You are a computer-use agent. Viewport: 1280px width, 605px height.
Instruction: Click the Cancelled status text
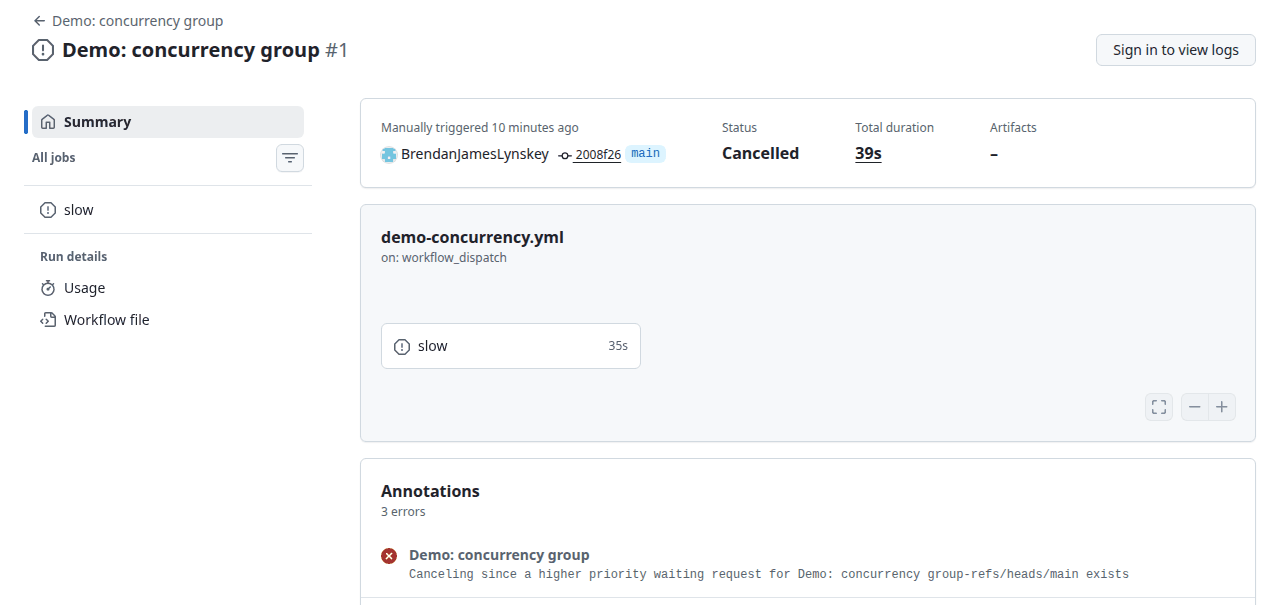click(760, 154)
